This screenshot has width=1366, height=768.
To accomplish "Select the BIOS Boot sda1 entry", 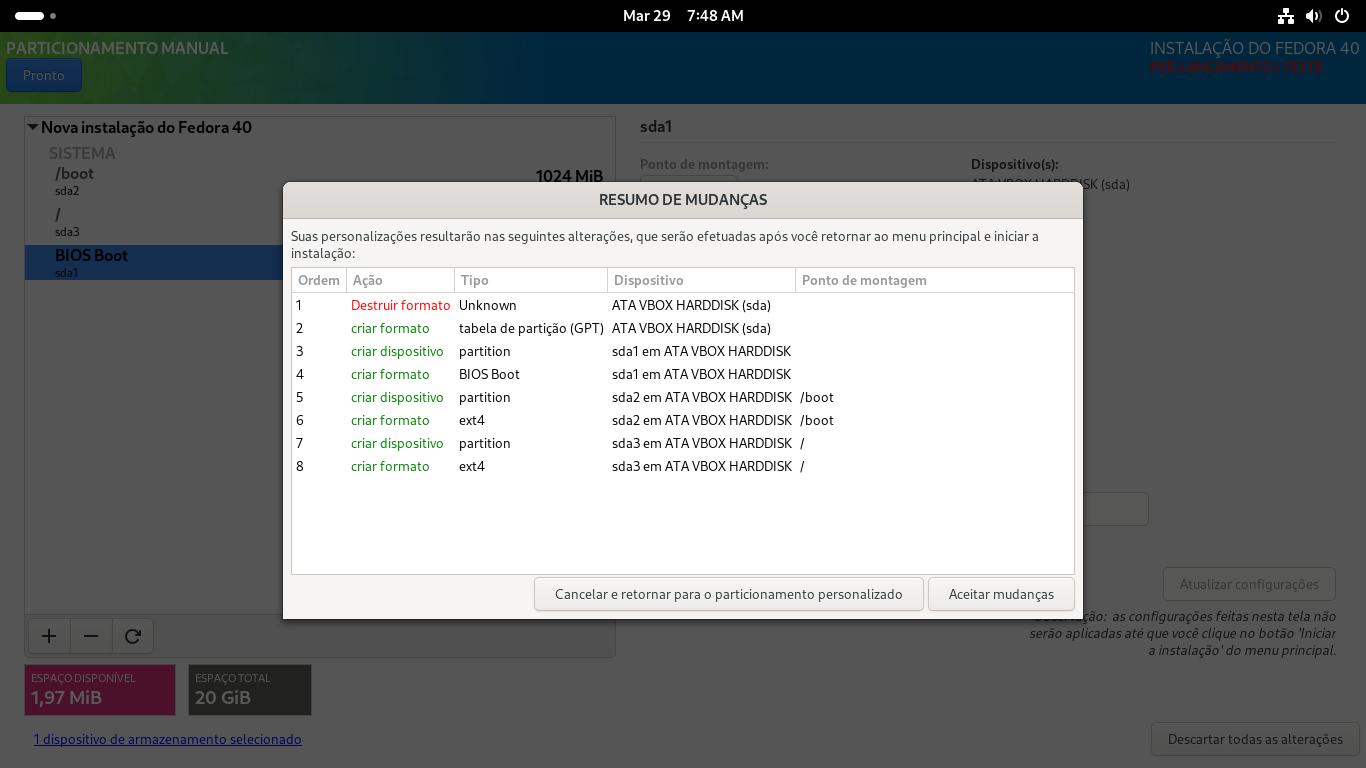I will (155, 262).
